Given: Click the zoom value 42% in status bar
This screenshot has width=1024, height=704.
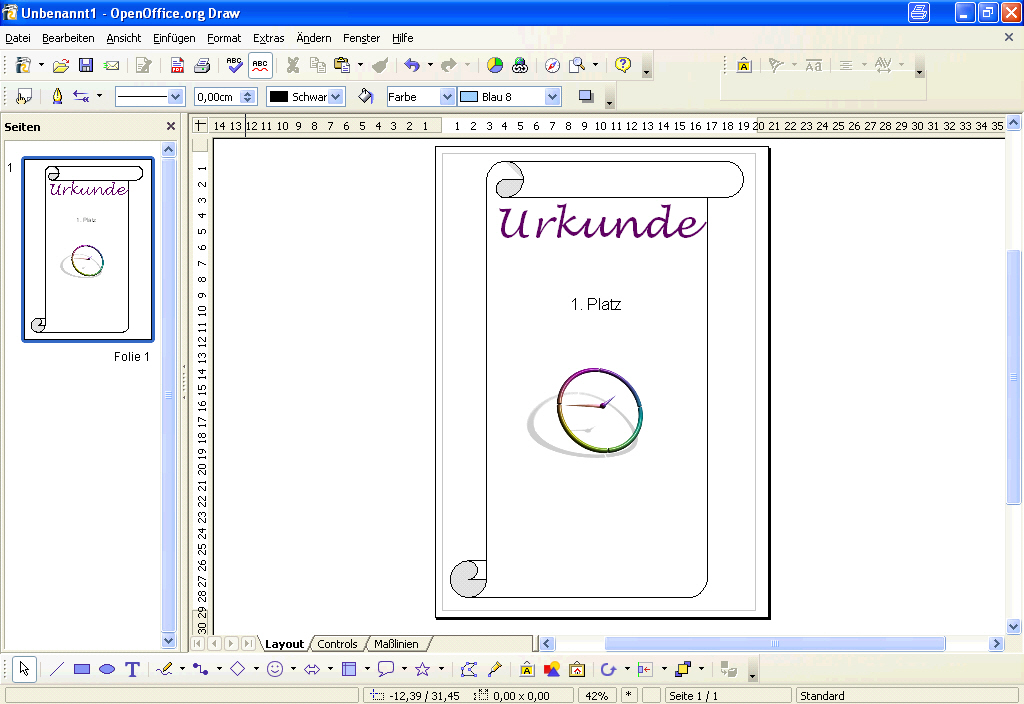Looking at the screenshot, I should coord(596,696).
